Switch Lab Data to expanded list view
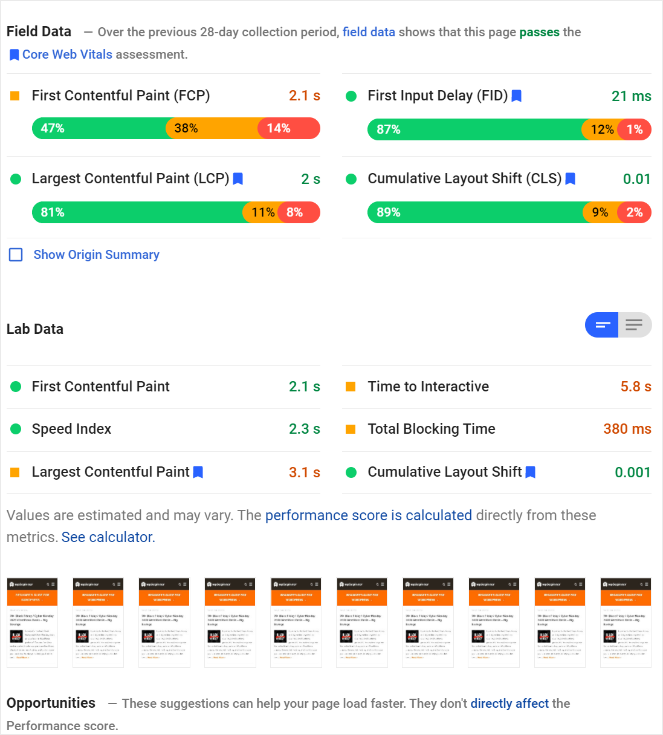The image size is (663, 735). click(634, 325)
